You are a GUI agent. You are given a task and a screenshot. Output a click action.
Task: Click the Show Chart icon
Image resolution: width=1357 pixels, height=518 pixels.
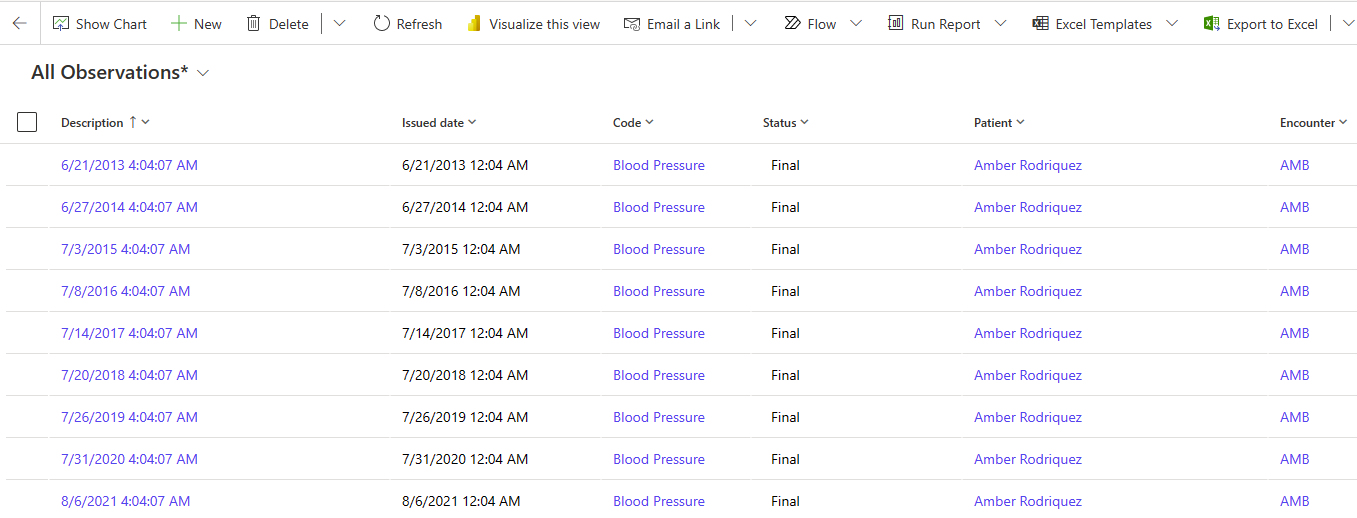pyautogui.click(x=61, y=23)
